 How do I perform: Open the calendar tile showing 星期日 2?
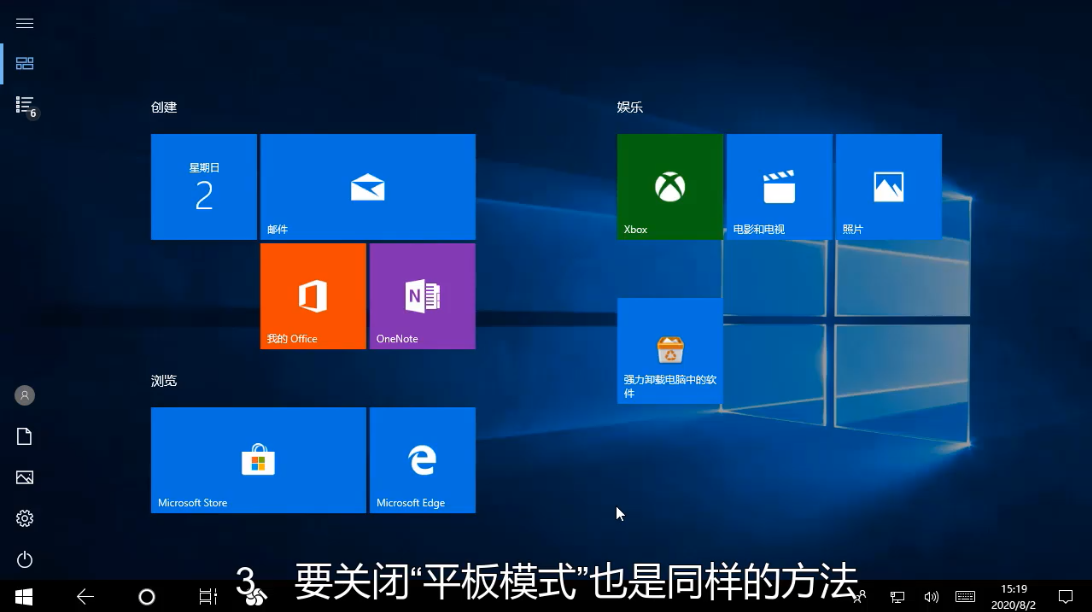pyautogui.click(x=204, y=187)
